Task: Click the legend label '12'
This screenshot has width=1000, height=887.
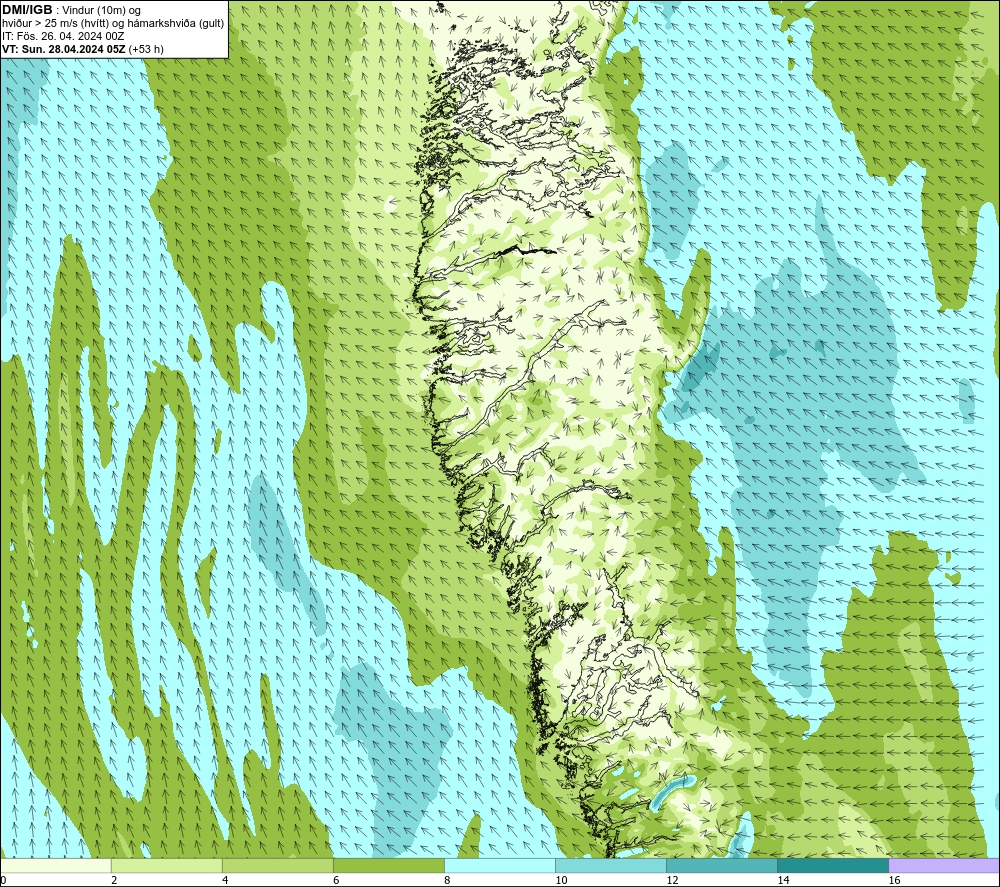Action: 672,881
